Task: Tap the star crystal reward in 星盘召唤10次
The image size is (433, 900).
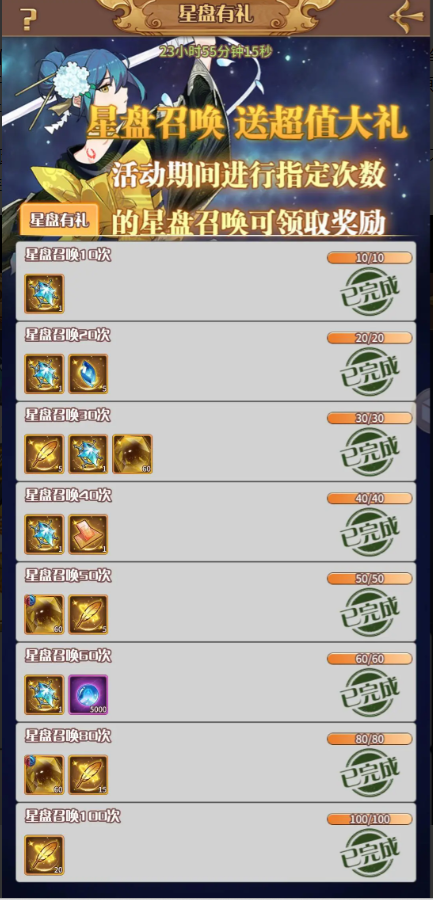Action: [44, 294]
